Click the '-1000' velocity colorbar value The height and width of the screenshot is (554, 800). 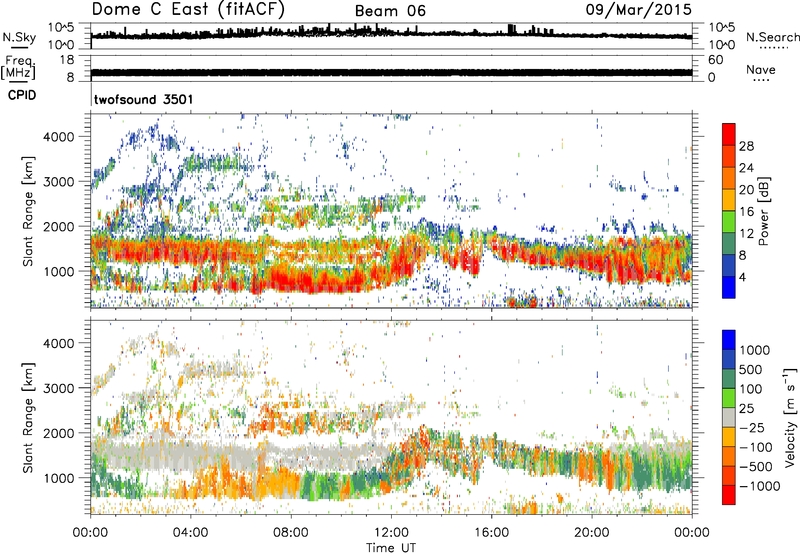click(x=759, y=486)
